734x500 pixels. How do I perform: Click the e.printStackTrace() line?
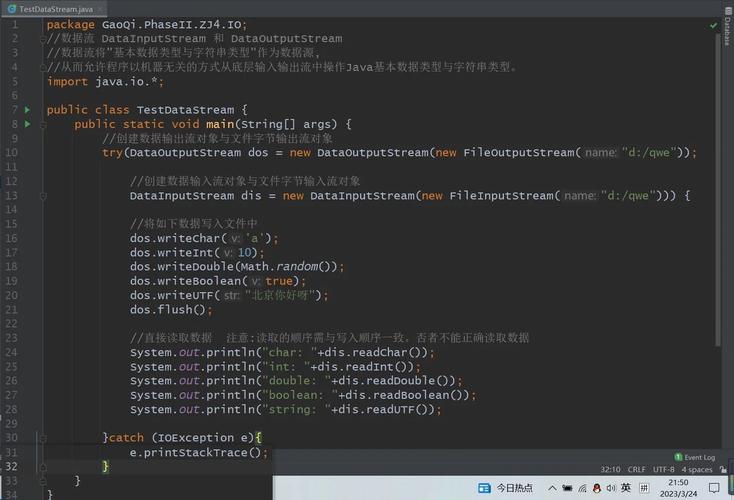tap(199, 453)
